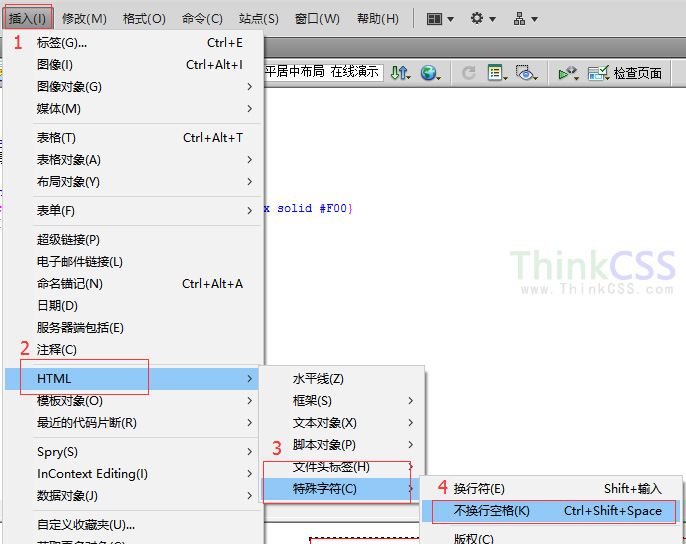Open the gear extensions menu icon
Viewport: 686px width, 544px height.
483,19
